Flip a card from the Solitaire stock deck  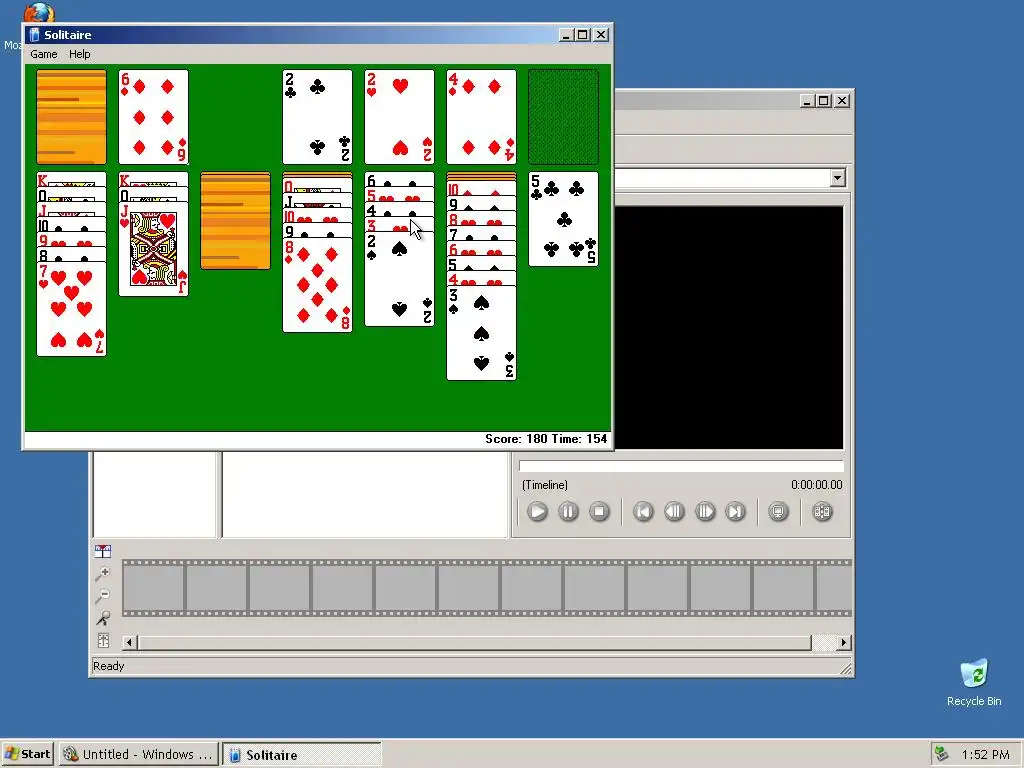tap(71, 117)
